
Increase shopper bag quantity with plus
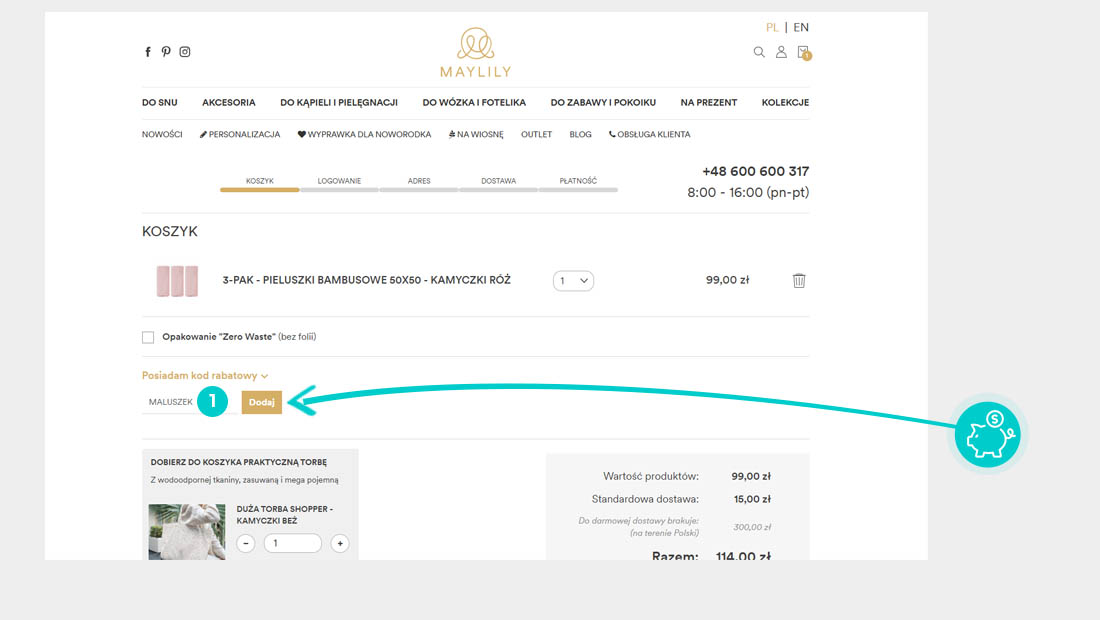click(340, 543)
